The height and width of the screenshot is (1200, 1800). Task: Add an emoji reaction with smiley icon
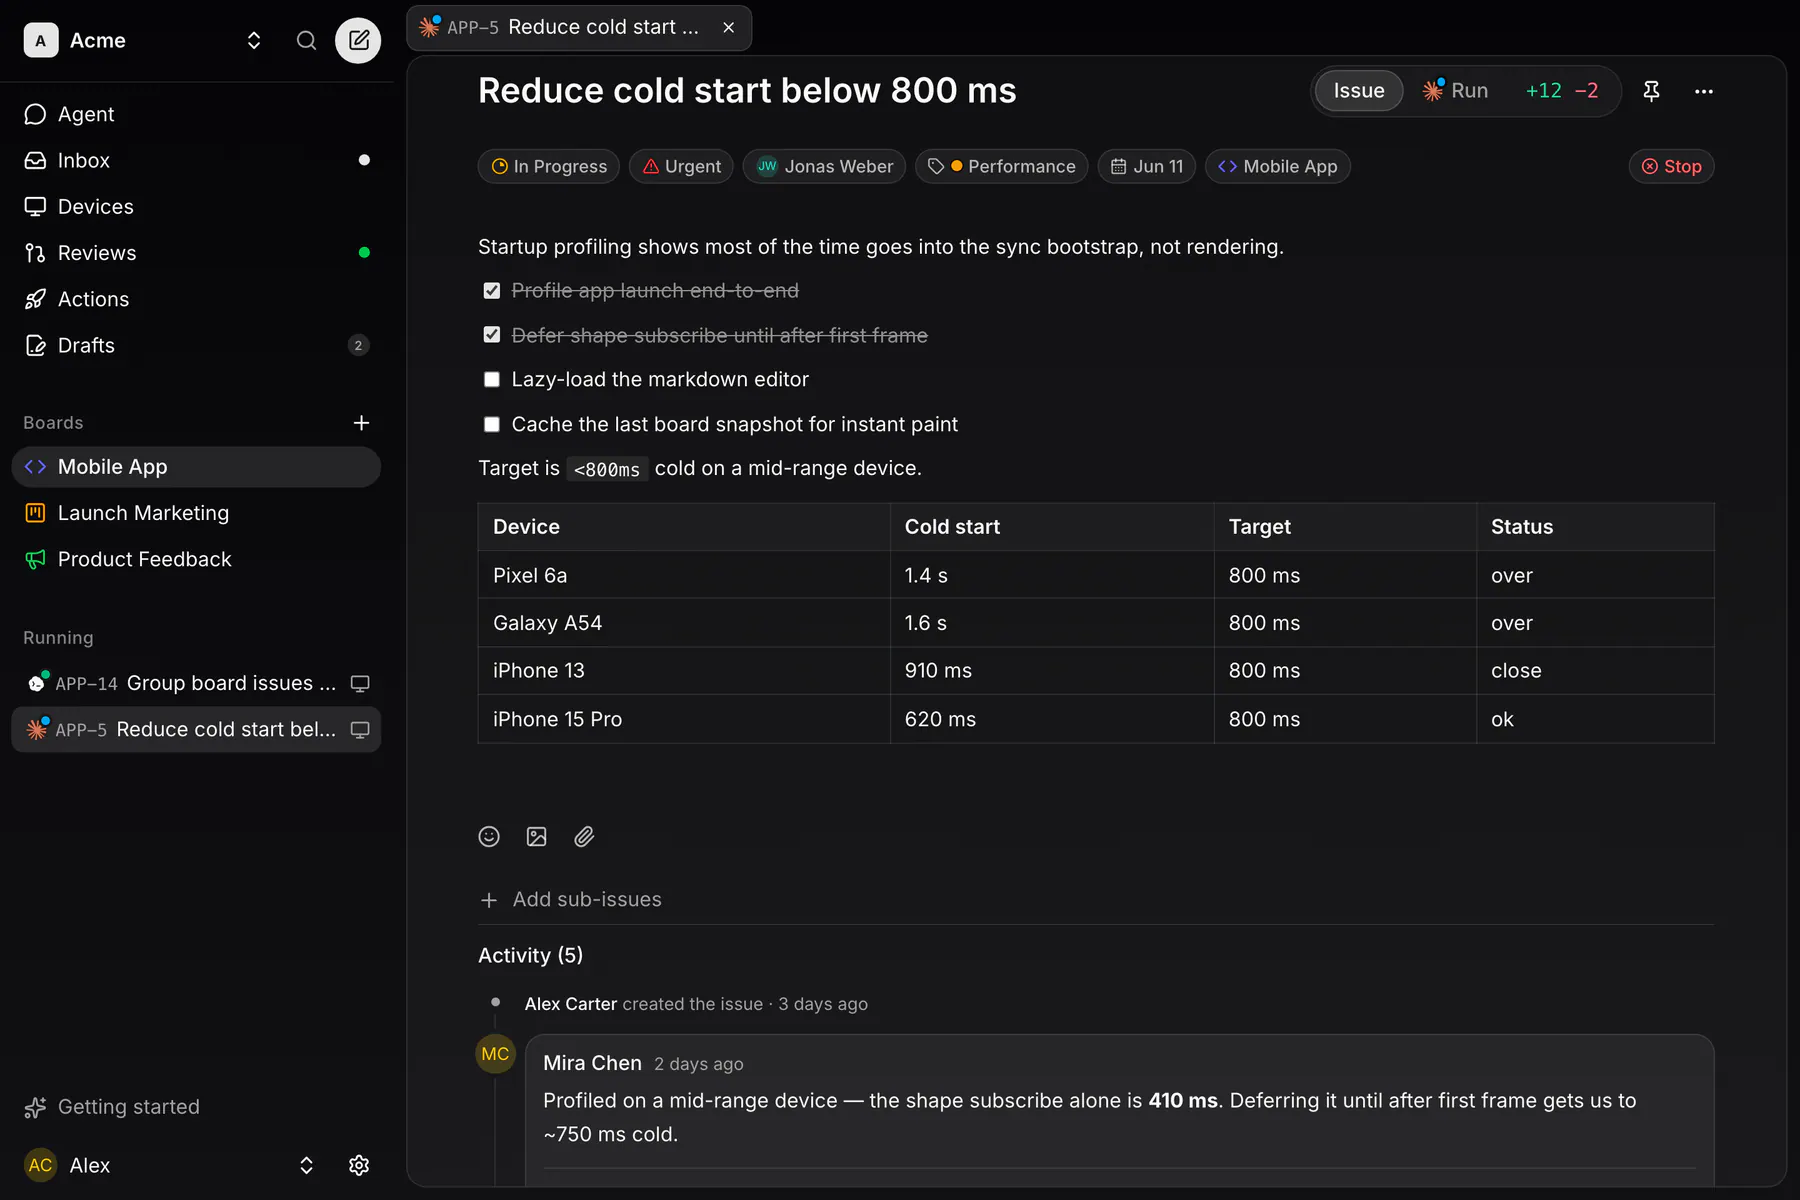click(x=489, y=837)
